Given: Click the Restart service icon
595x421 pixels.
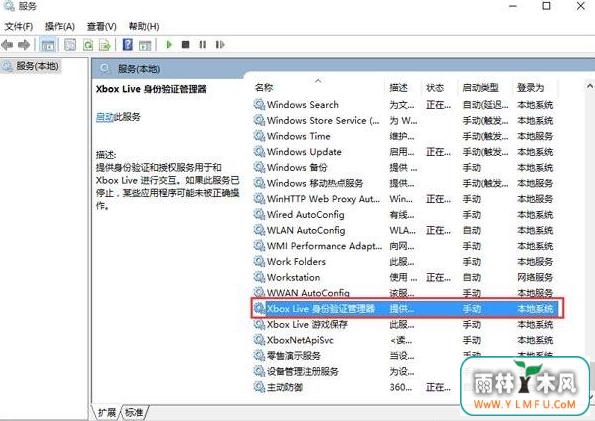Looking at the screenshot, I should (x=220, y=45).
